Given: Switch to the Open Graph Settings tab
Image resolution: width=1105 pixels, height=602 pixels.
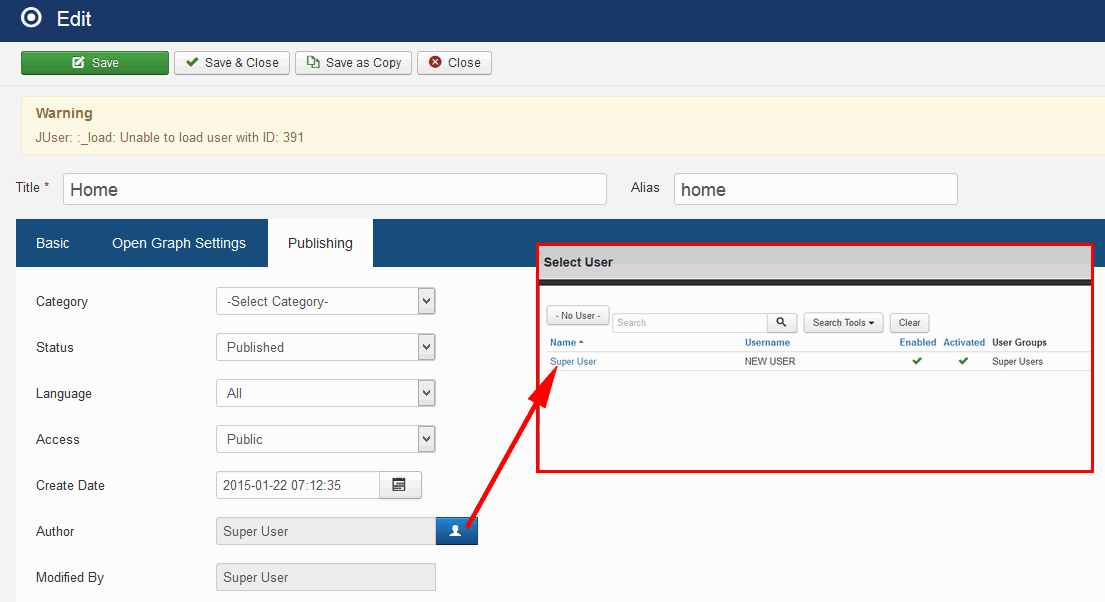Looking at the screenshot, I should 178,243.
